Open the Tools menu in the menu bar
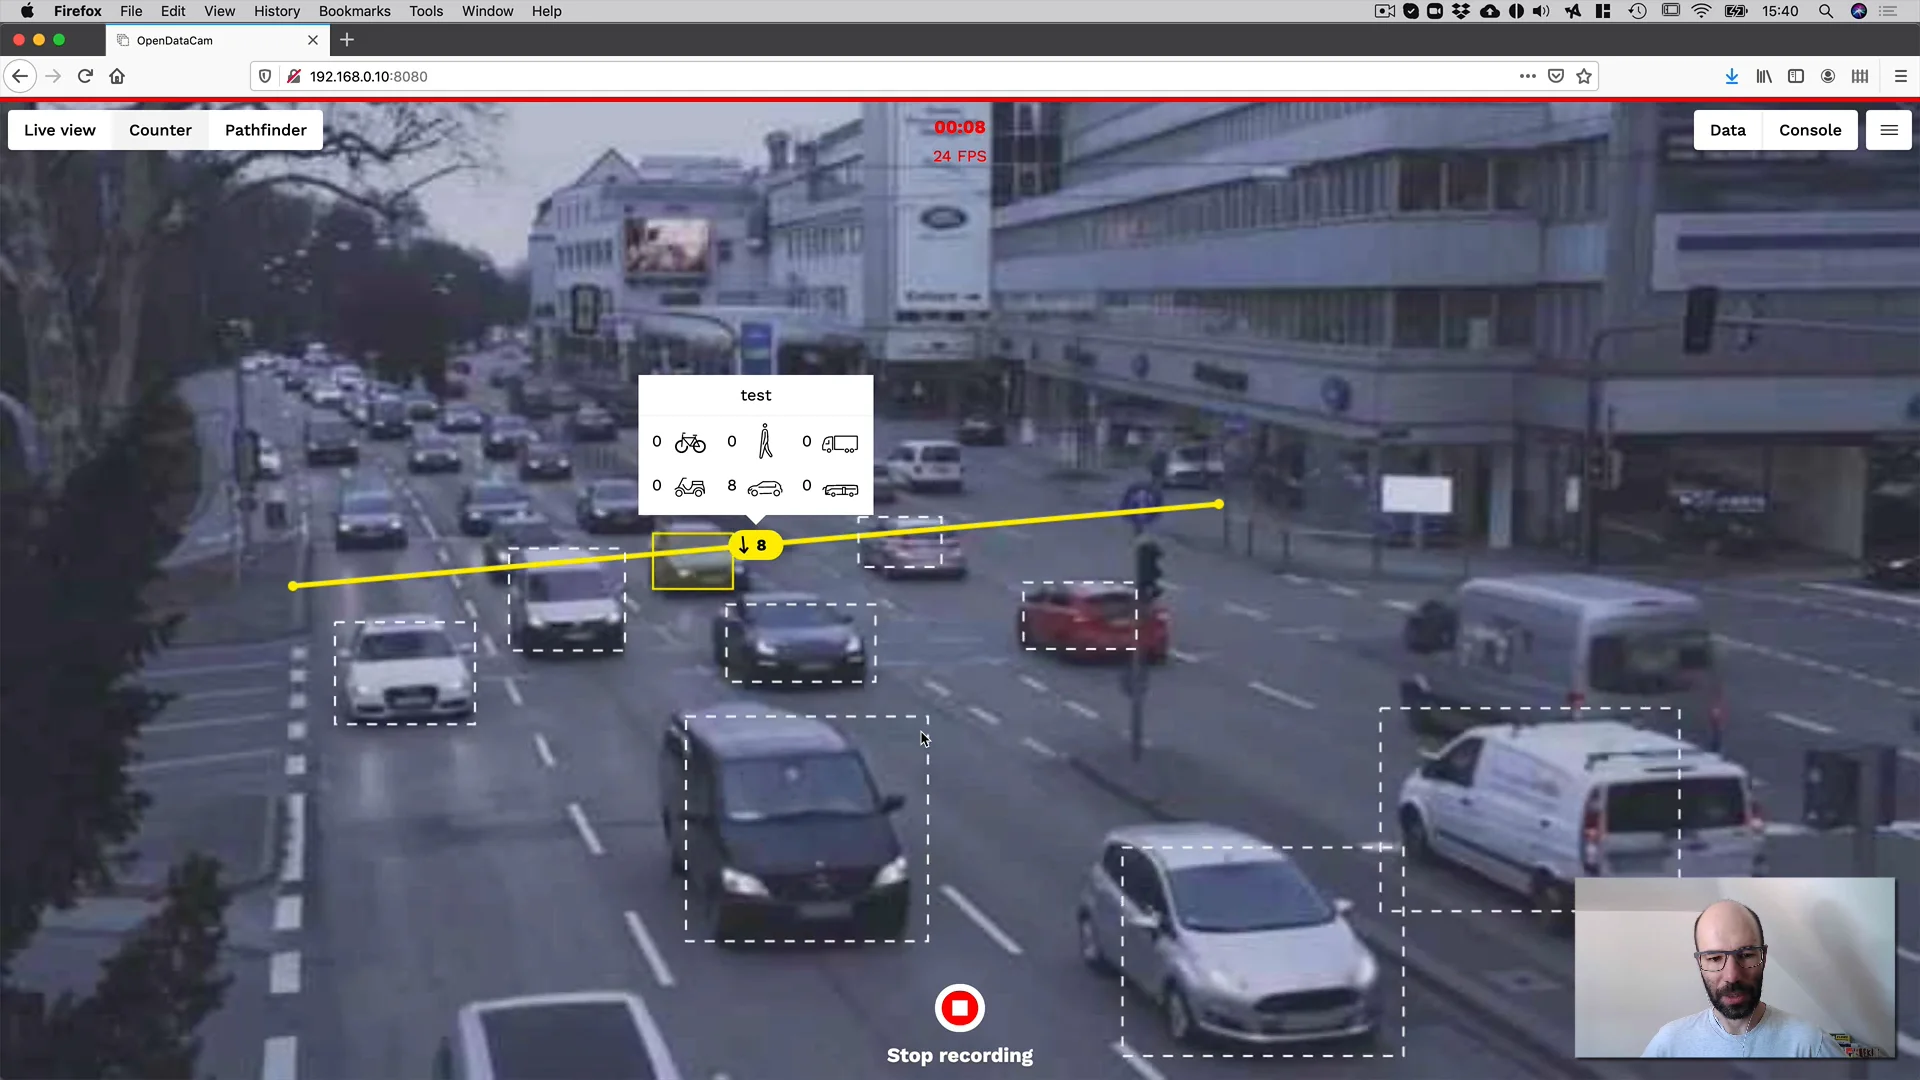 pos(426,11)
